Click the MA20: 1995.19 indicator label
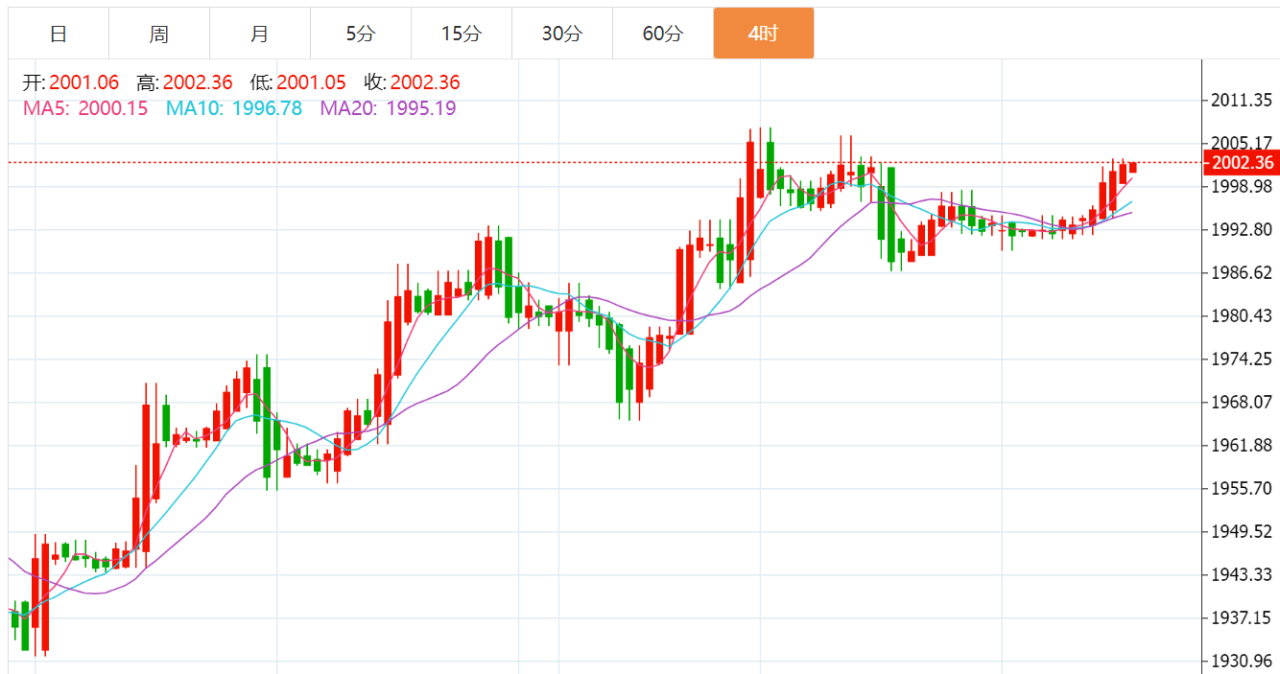The image size is (1280, 674). point(388,108)
